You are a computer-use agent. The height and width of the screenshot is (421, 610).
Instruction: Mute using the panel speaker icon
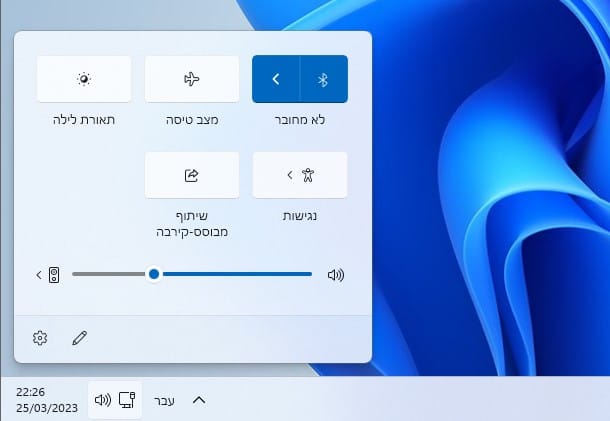click(x=336, y=275)
